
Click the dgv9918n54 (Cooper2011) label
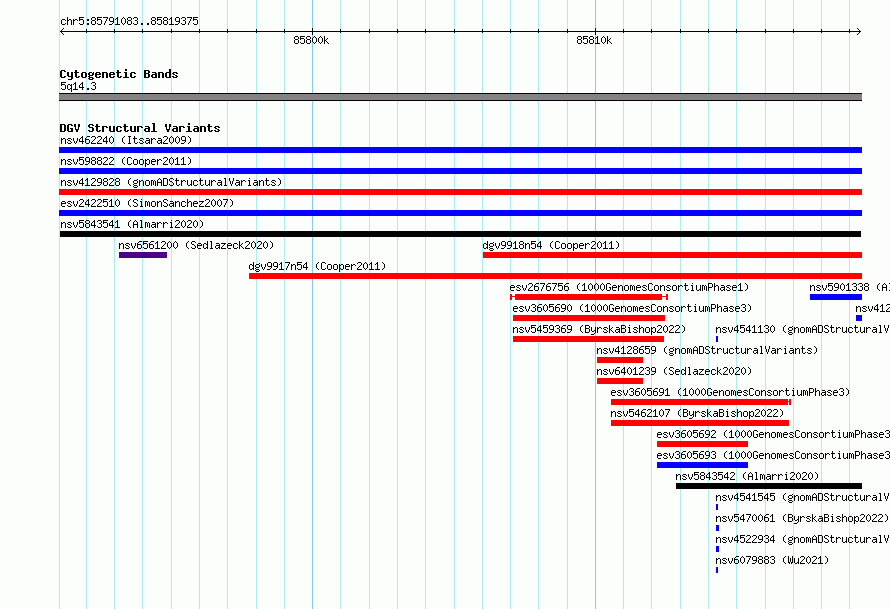click(x=551, y=245)
